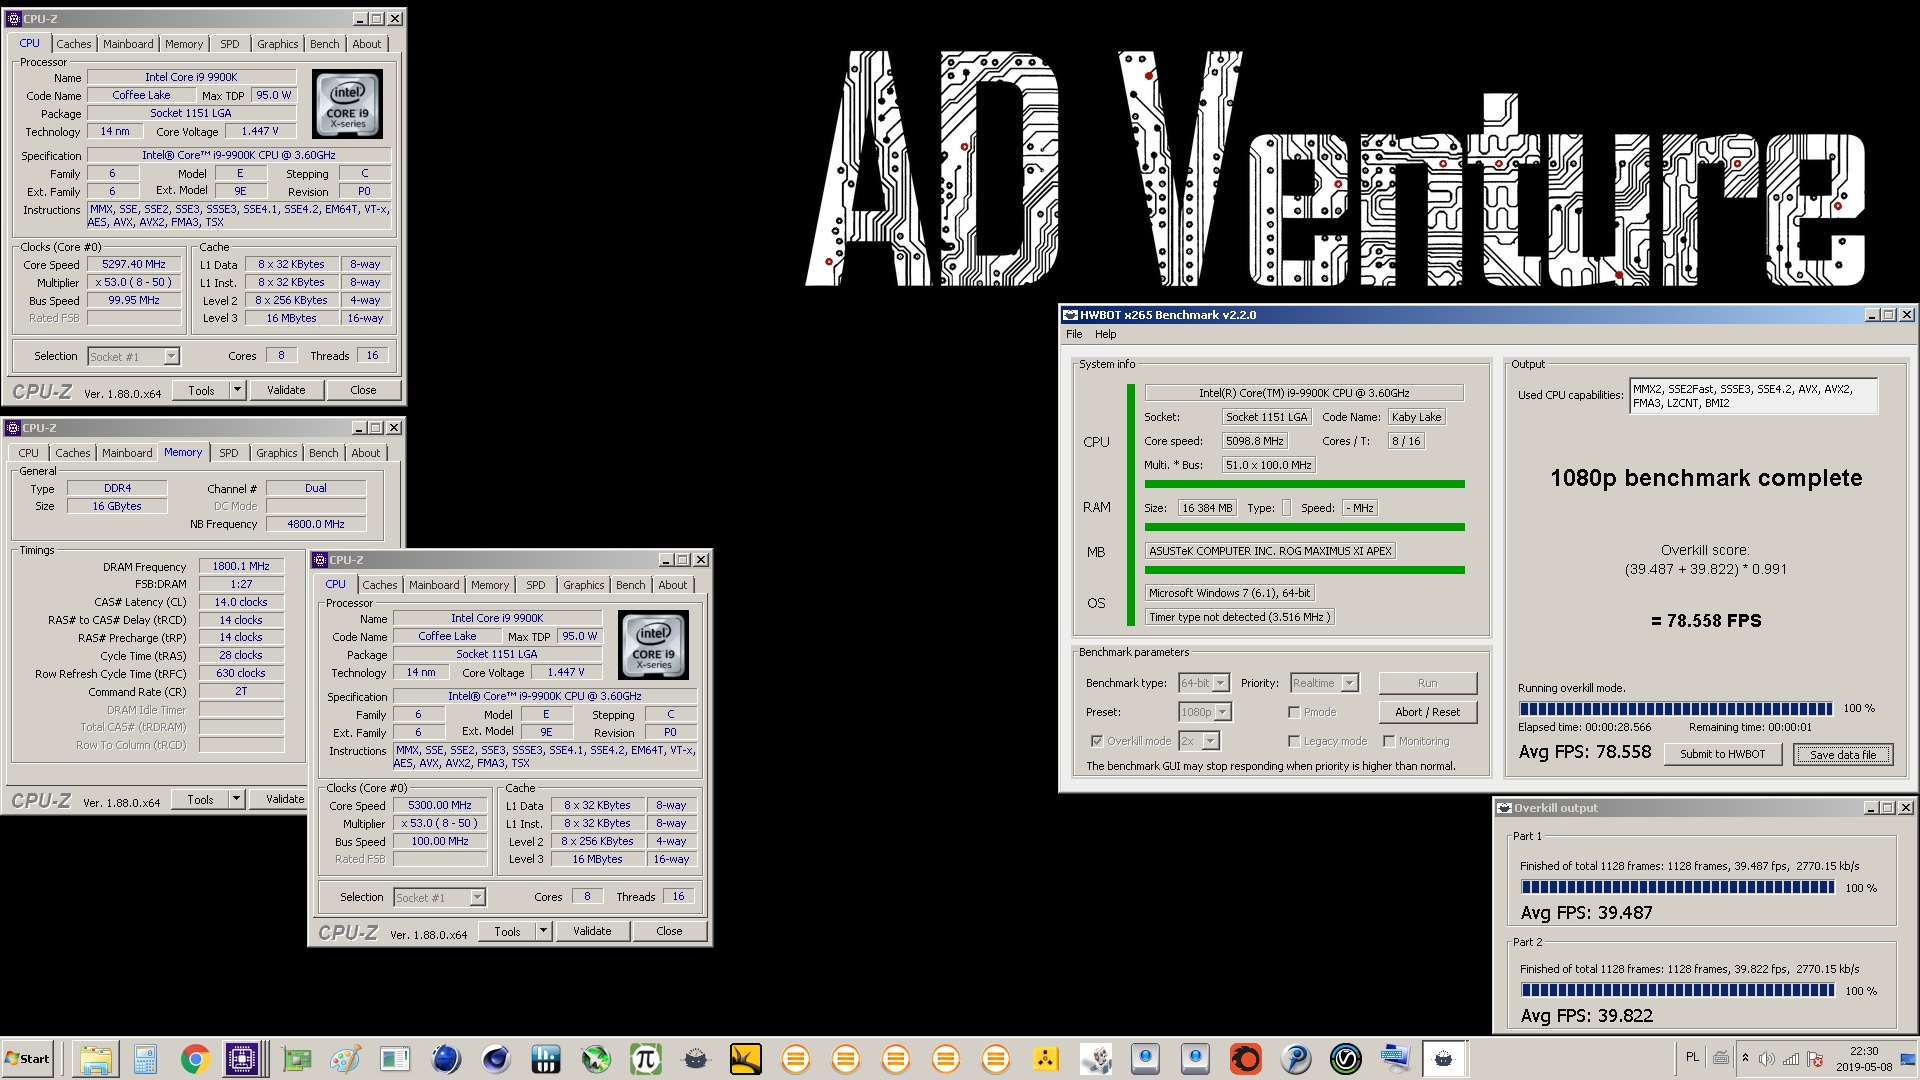The height and width of the screenshot is (1080, 1920).
Task: Open the Cinebench blue sphere taskbar icon
Action: click(446, 1059)
